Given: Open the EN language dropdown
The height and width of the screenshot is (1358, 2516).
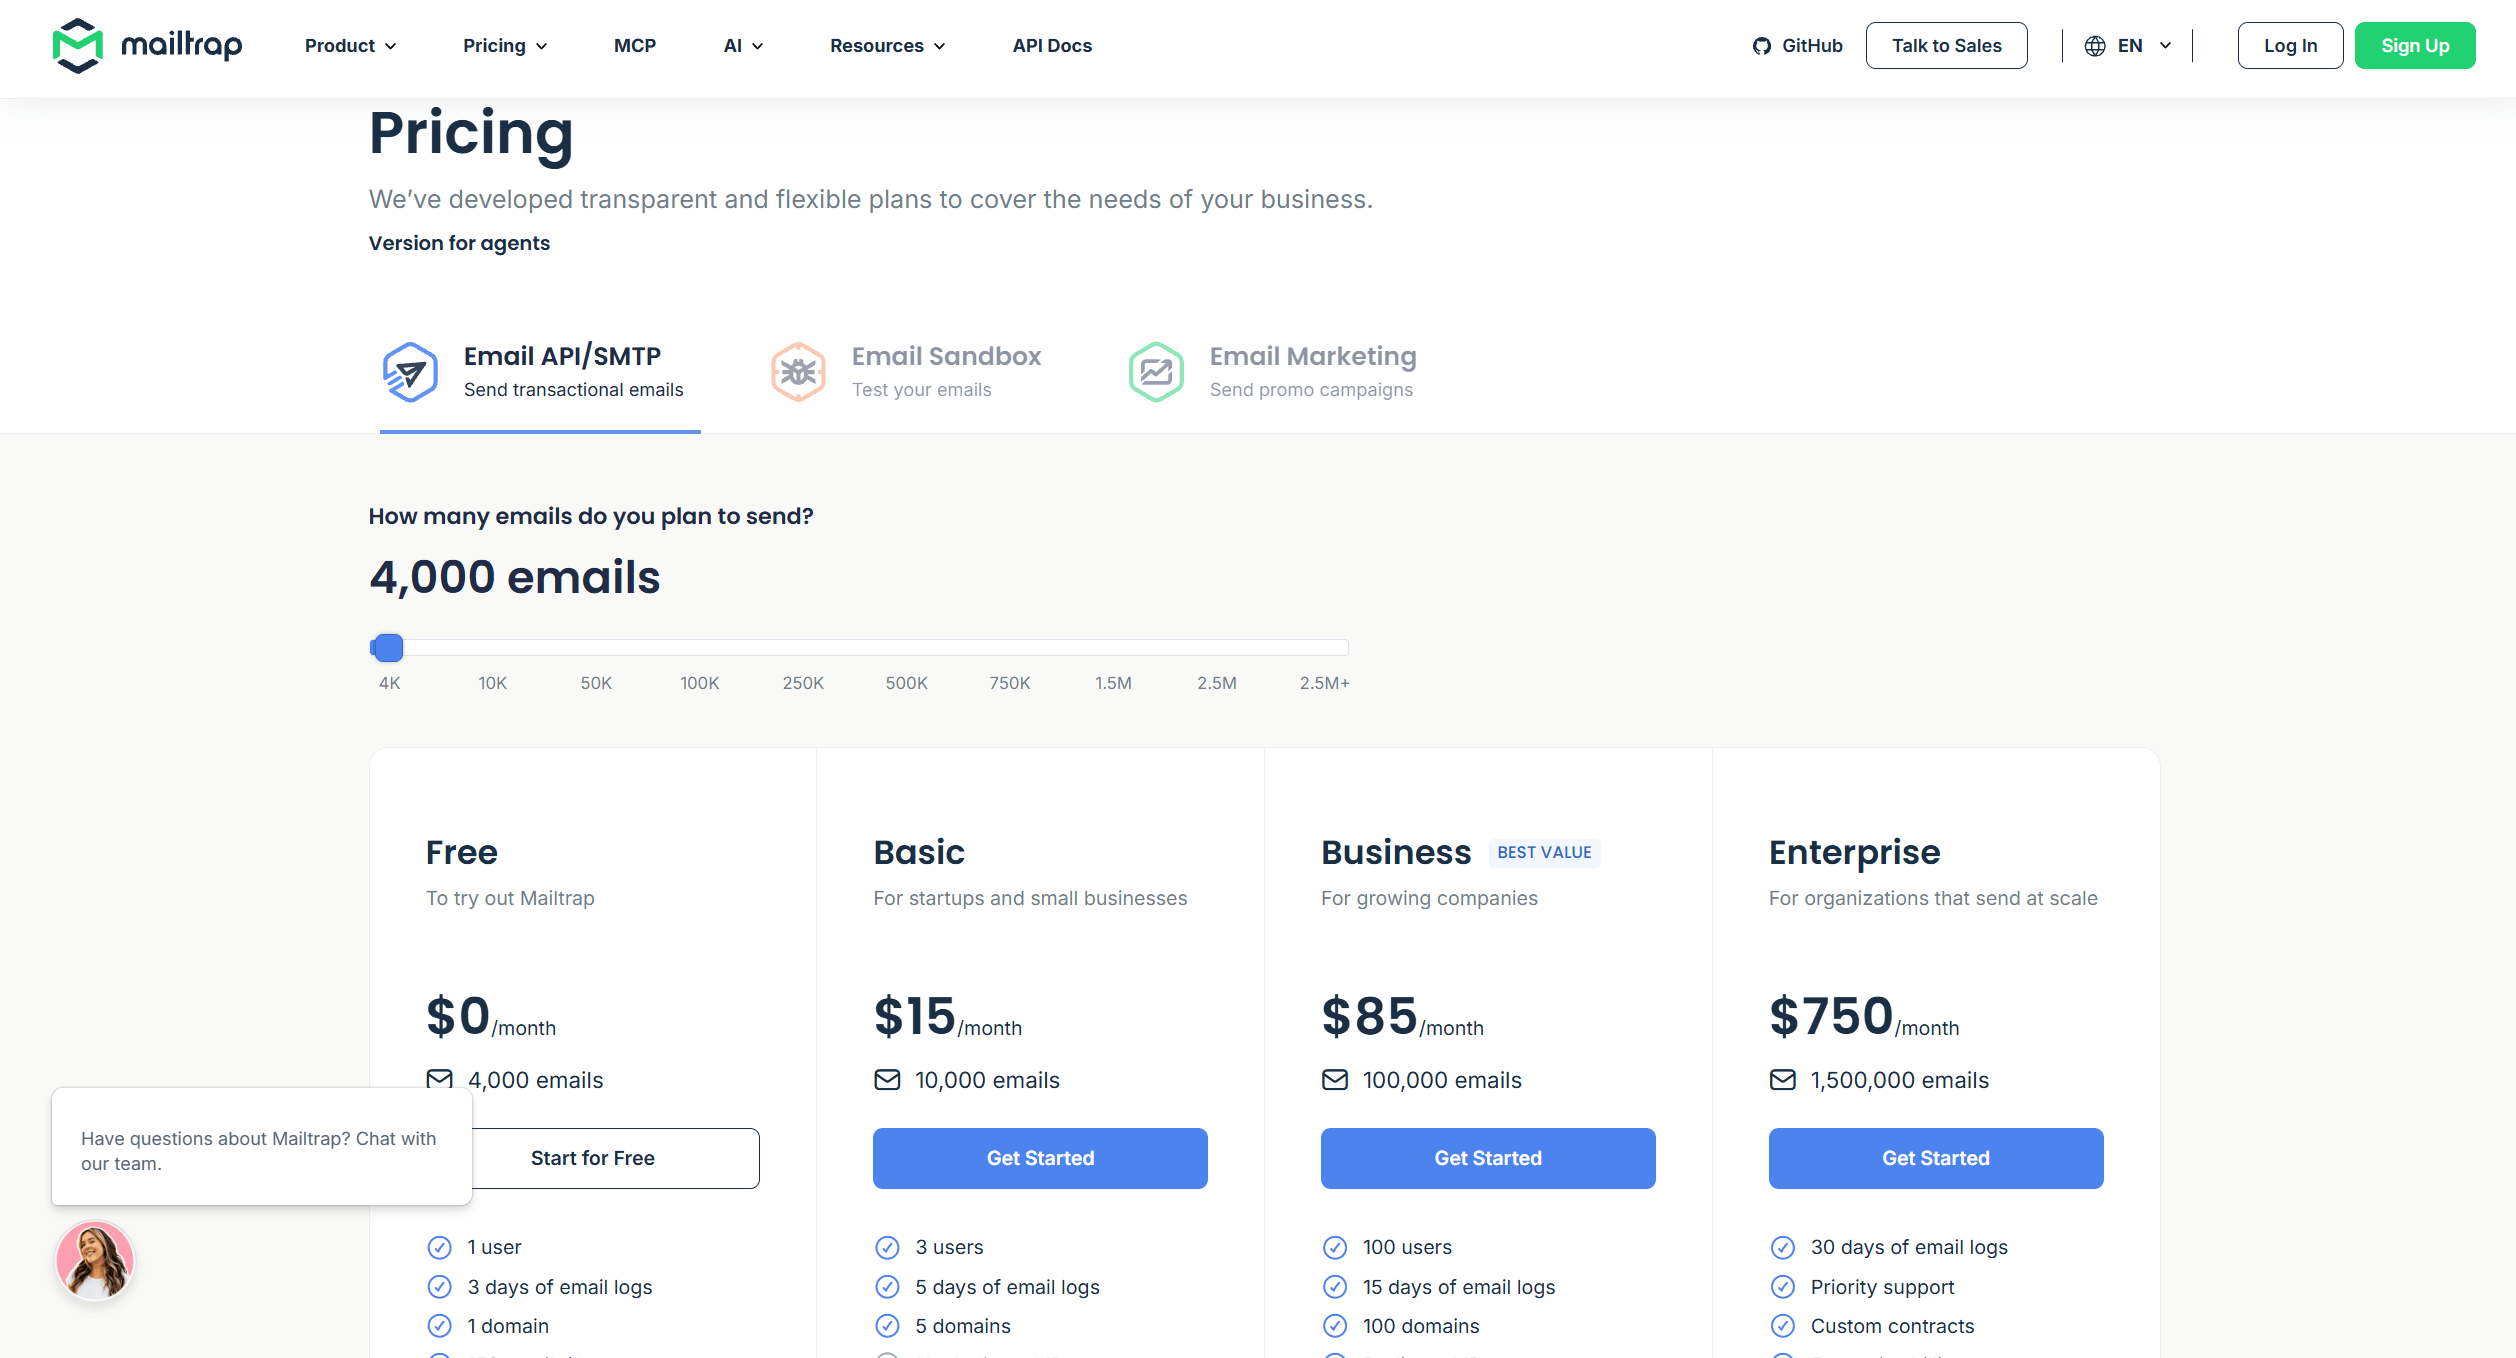Looking at the screenshot, I should (x=2128, y=46).
